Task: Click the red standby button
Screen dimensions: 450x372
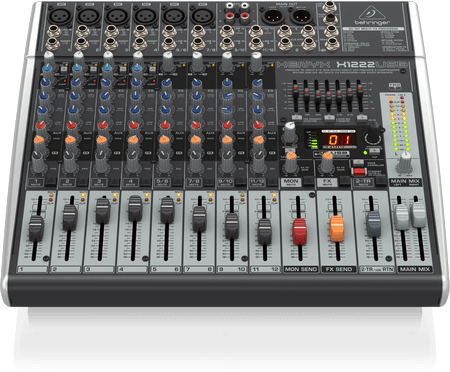Action: 359,171
